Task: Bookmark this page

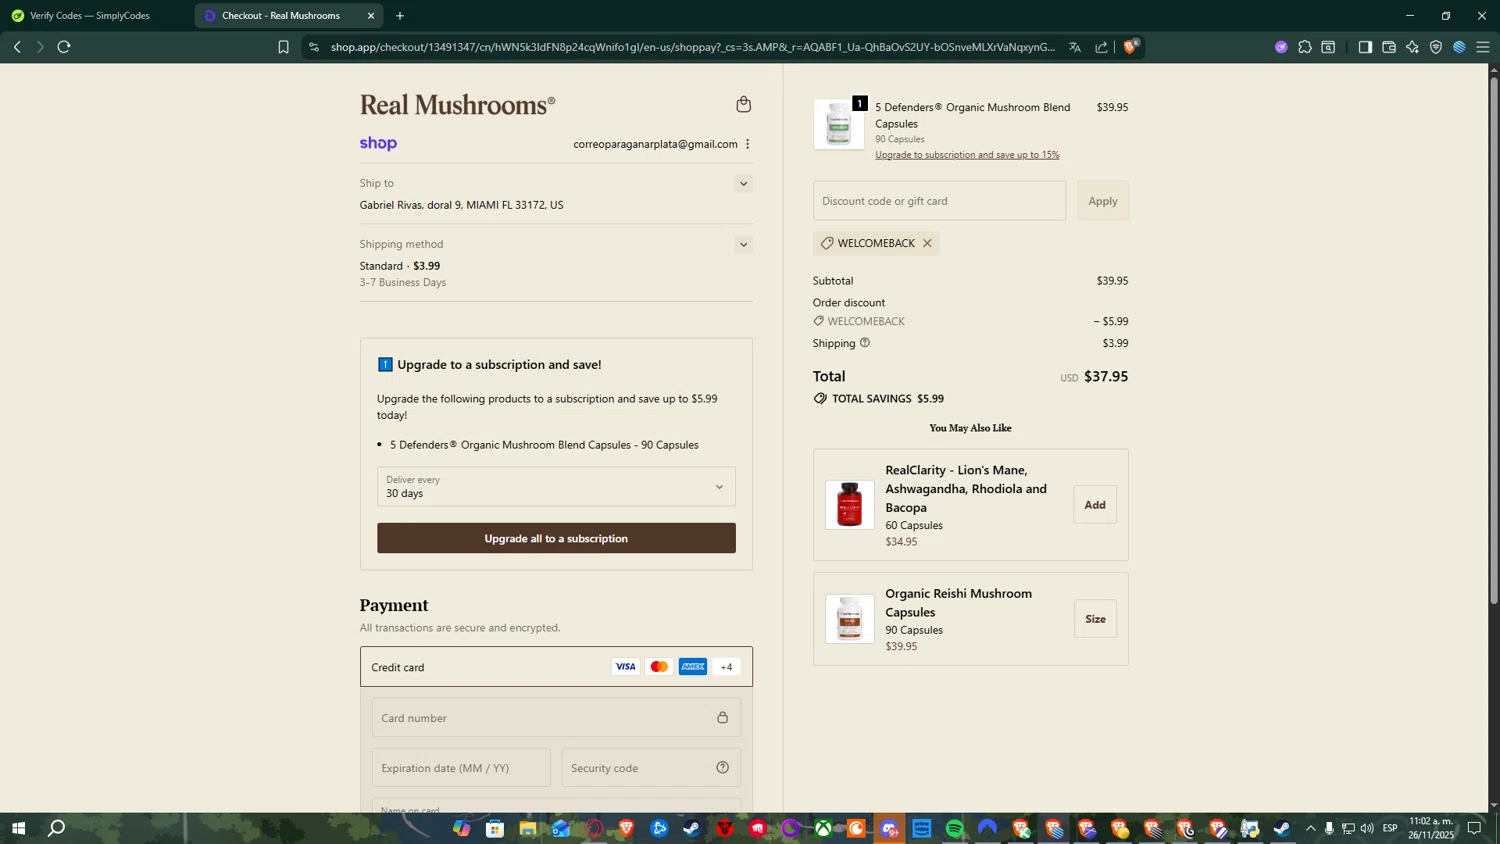Action: pyautogui.click(x=283, y=47)
